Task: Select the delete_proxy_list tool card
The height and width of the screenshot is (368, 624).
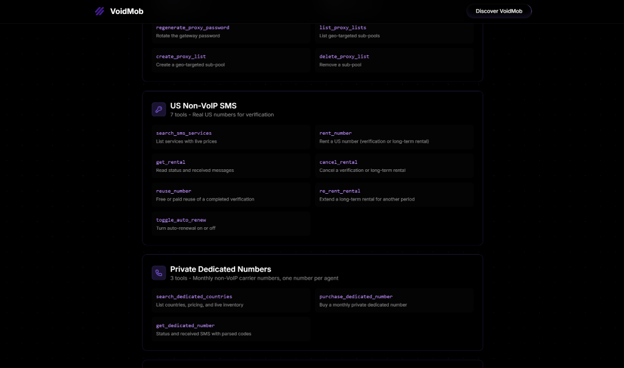Action: point(394,60)
